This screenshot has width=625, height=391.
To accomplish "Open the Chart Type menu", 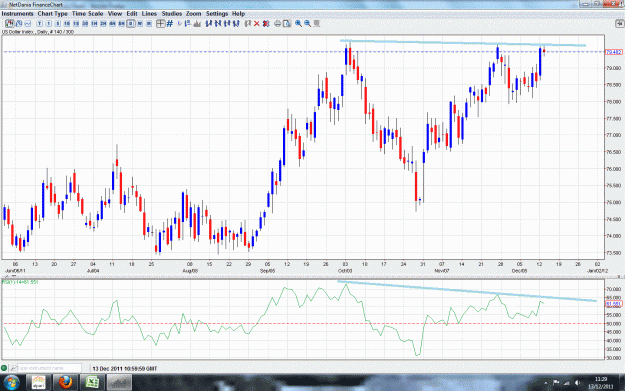I will coord(53,14).
